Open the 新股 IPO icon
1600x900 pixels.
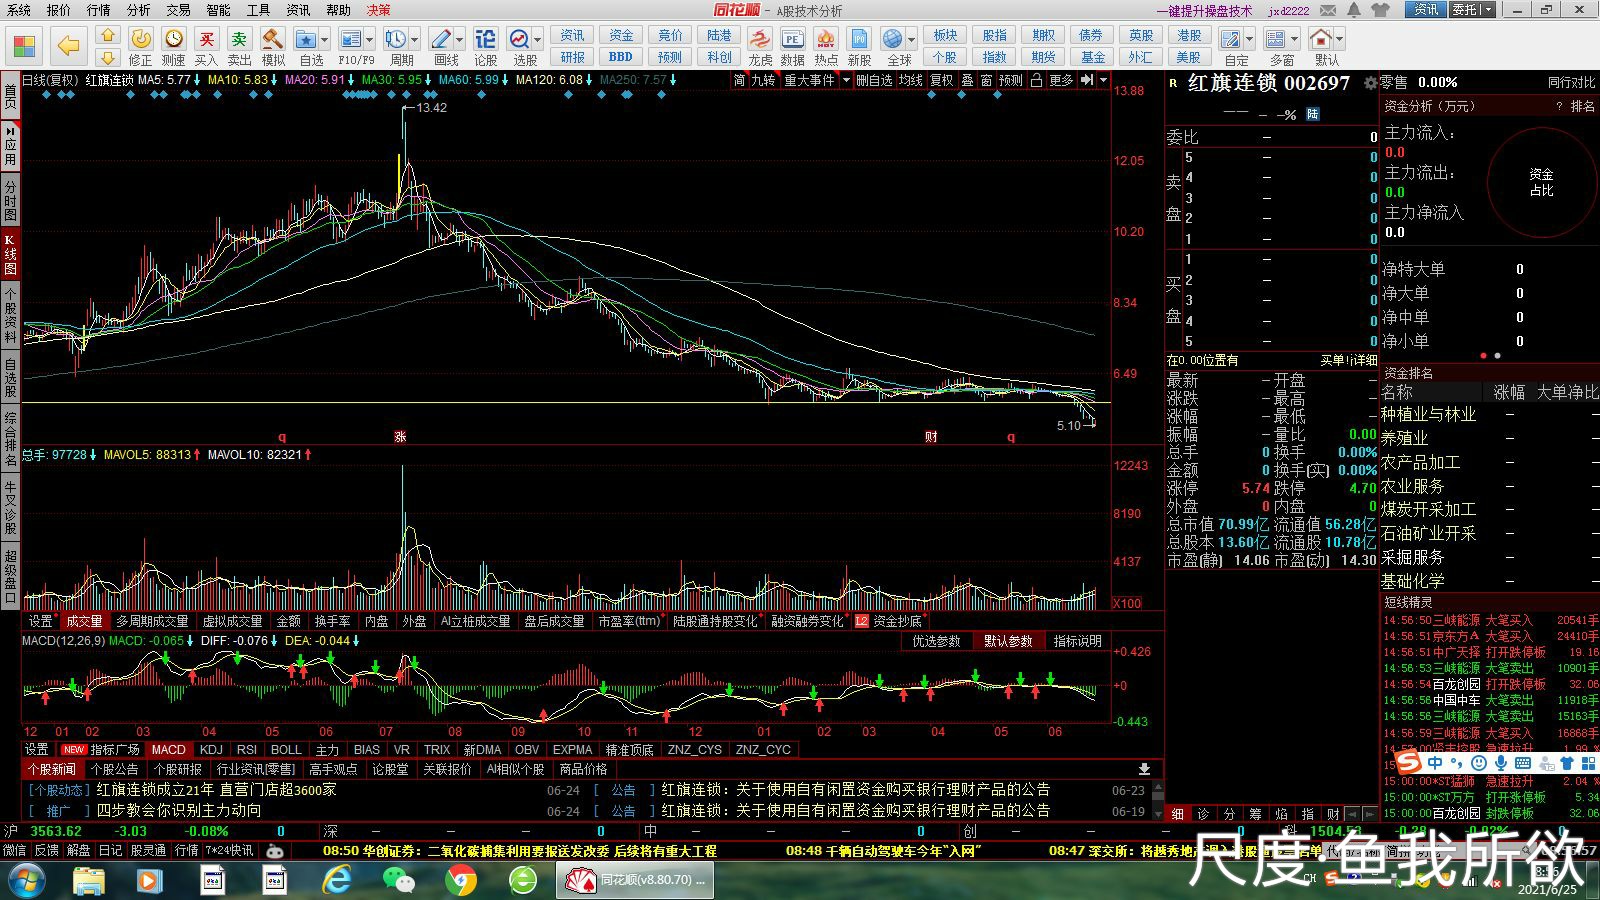pyautogui.click(x=860, y=46)
